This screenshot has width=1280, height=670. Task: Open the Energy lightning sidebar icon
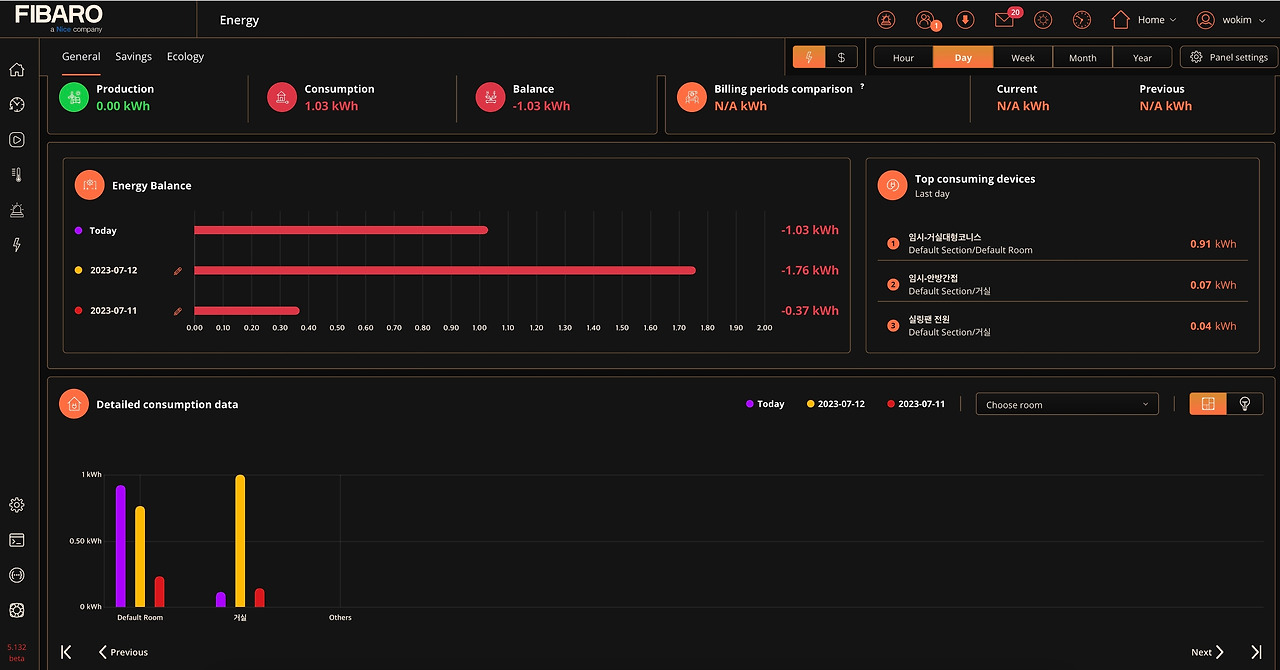pos(16,245)
